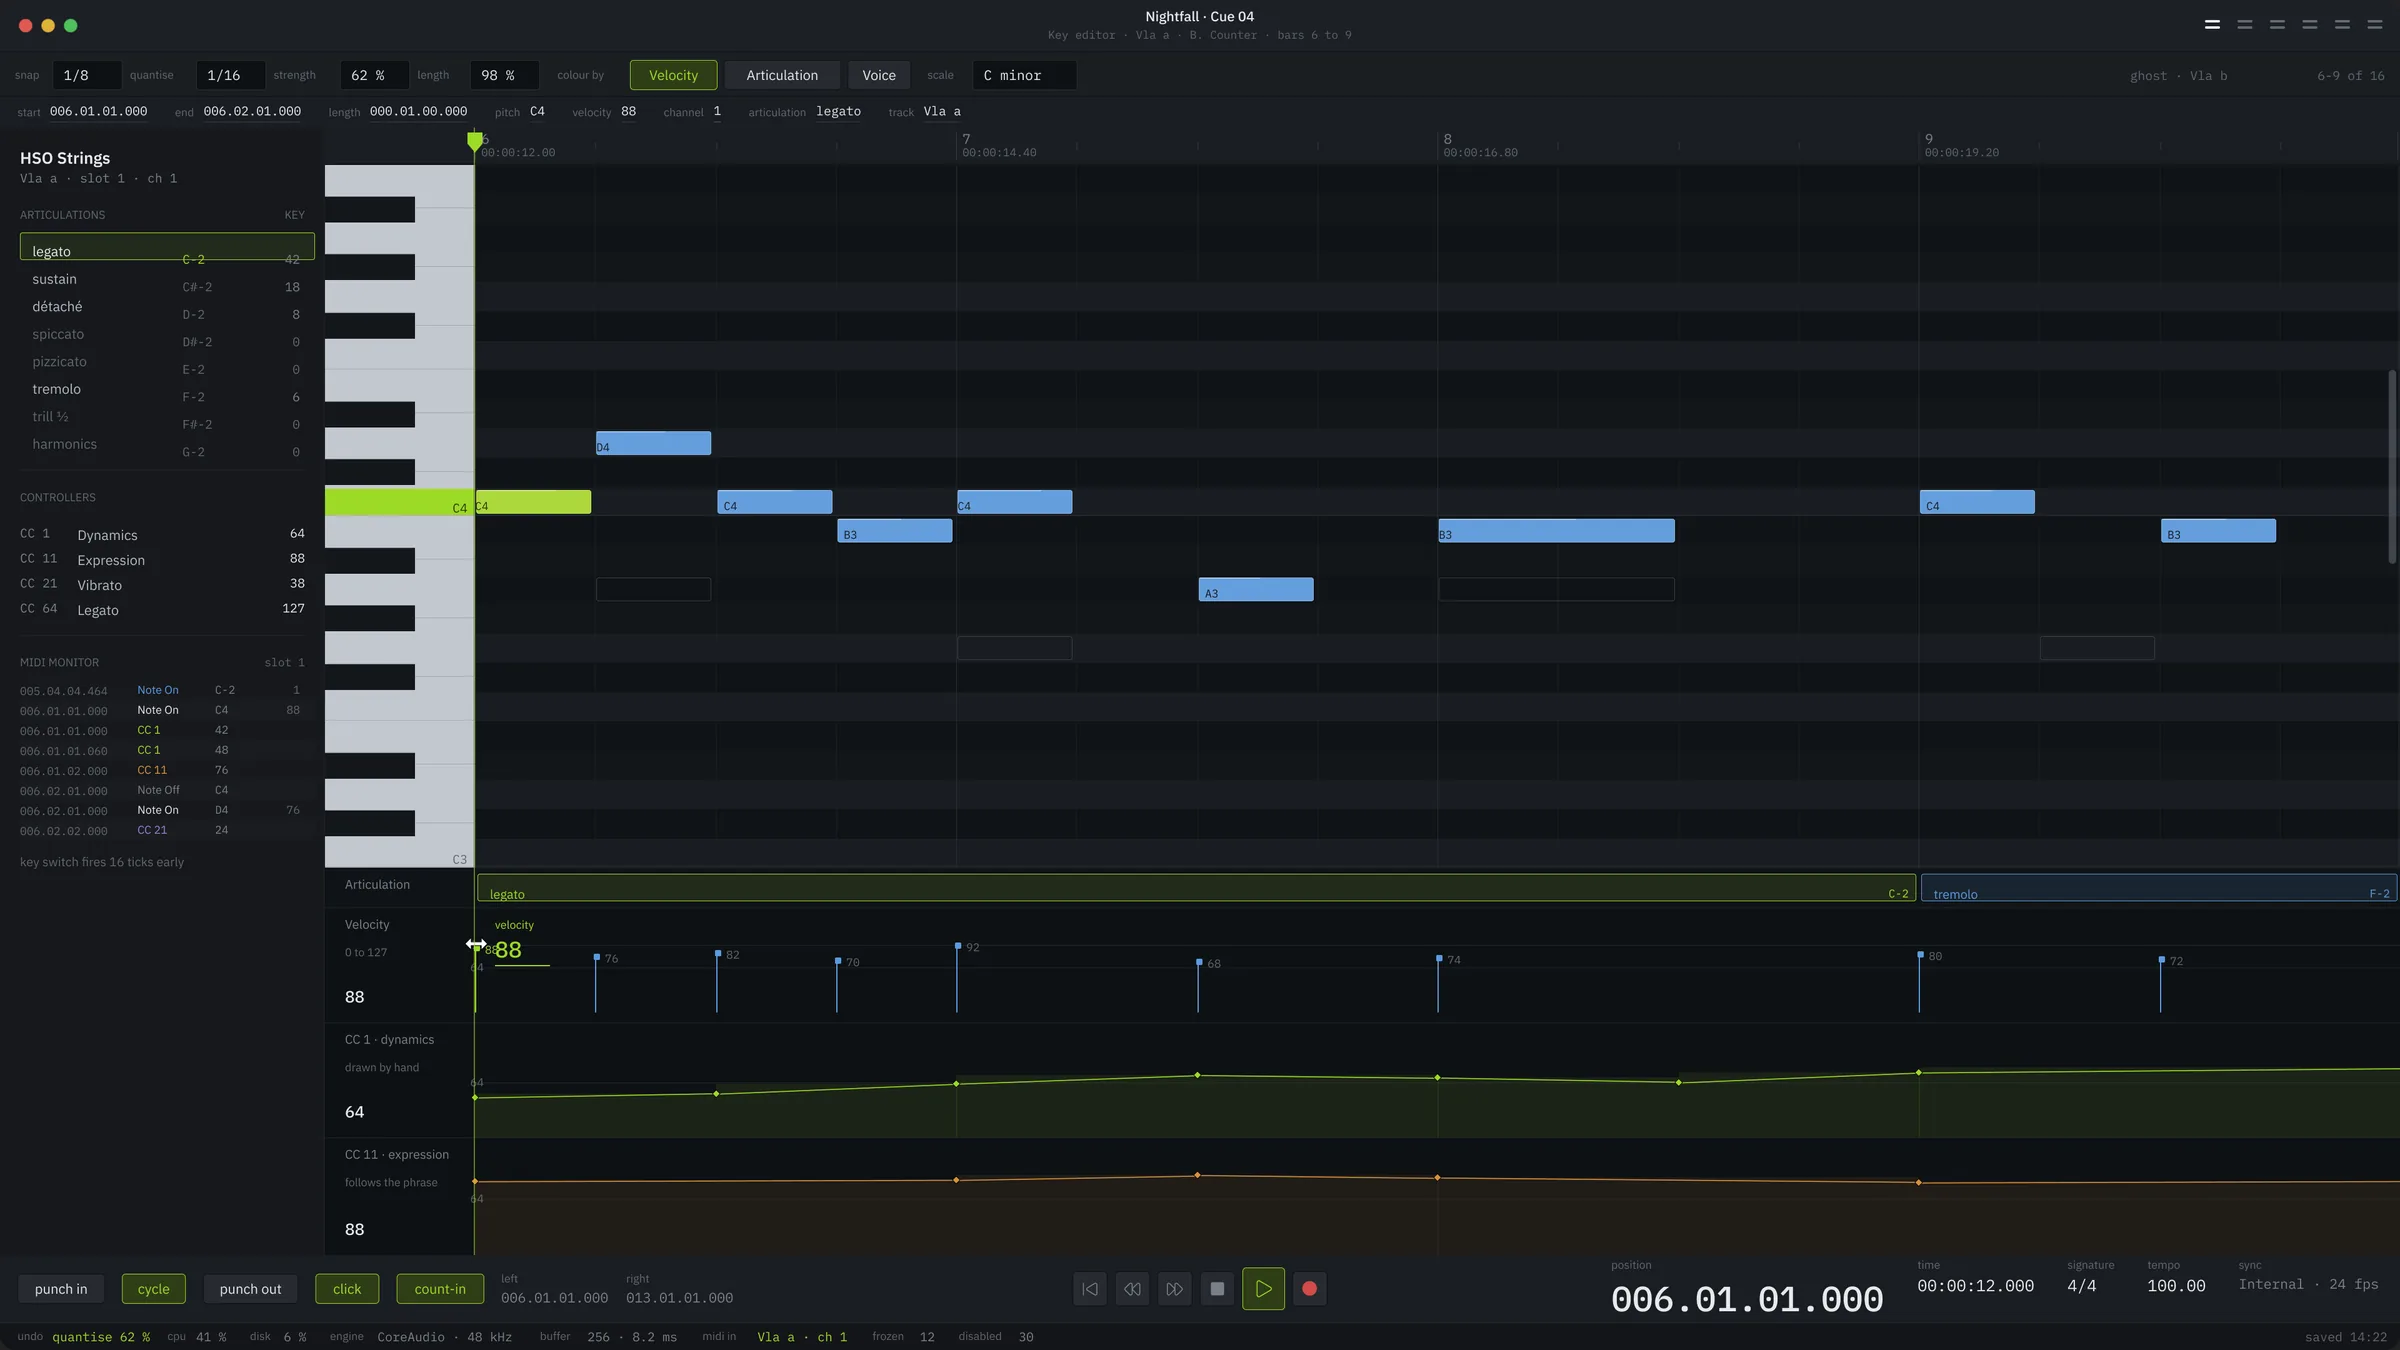Click the bar 7 marker on the ruler
This screenshot has width=2400, height=1350.
(966, 140)
